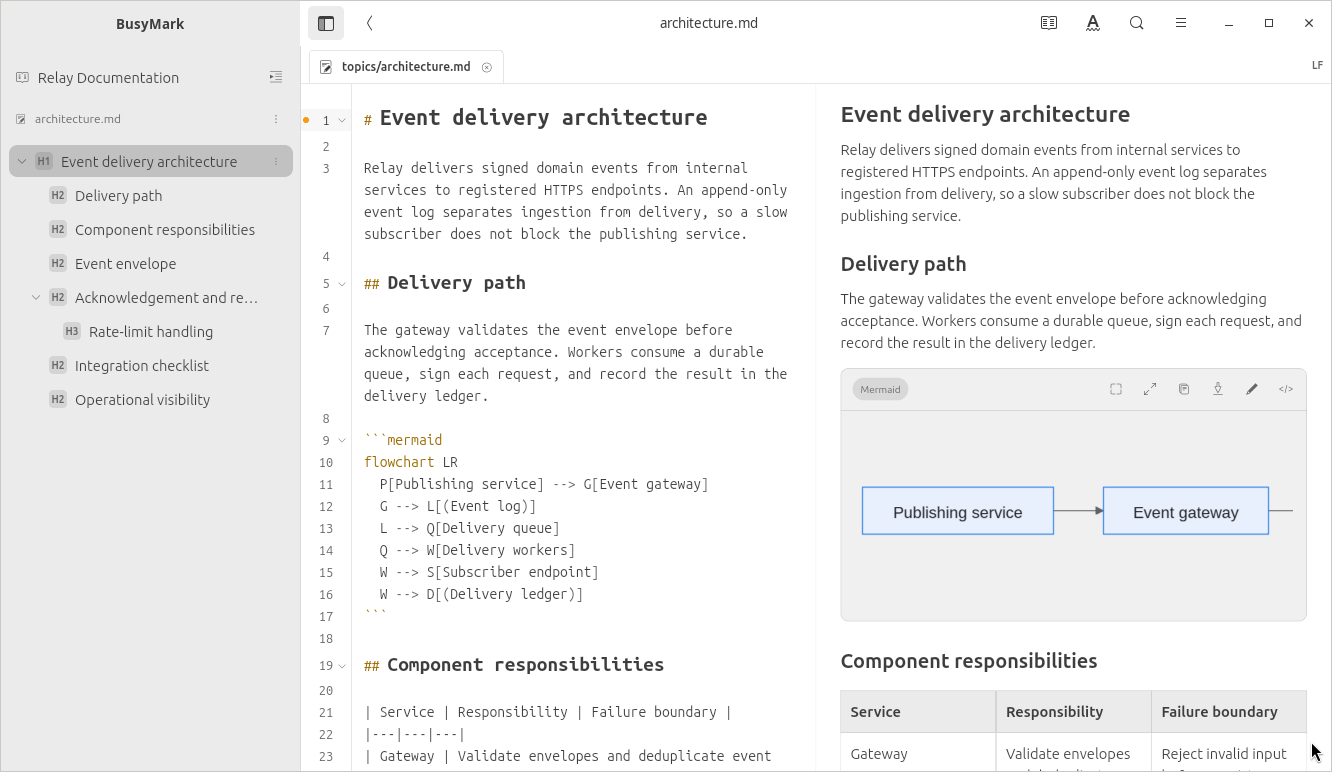Open the hamburger main menu
Viewport: 1332px width, 772px height.
1181,23
